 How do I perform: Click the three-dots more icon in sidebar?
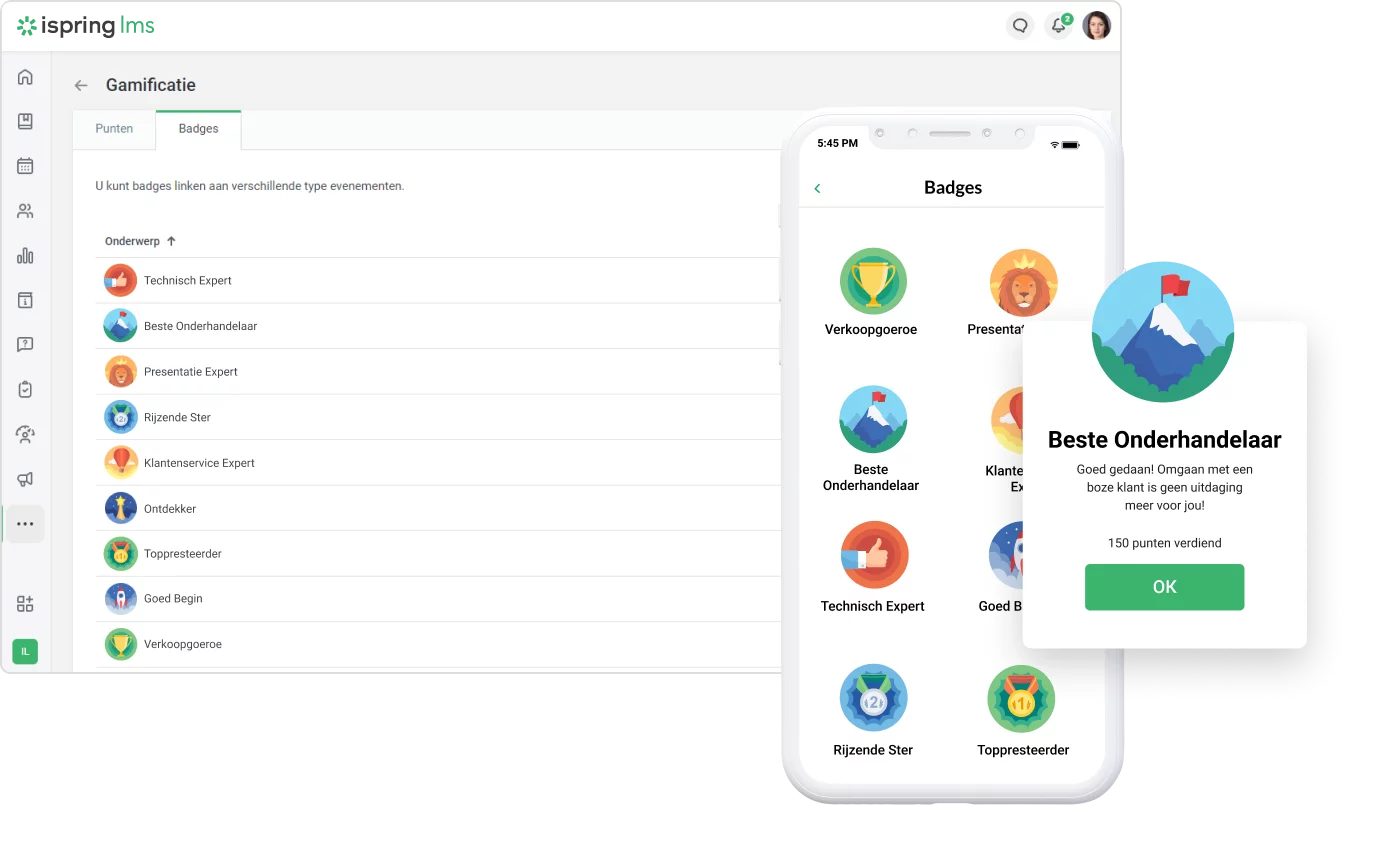click(25, 524)
